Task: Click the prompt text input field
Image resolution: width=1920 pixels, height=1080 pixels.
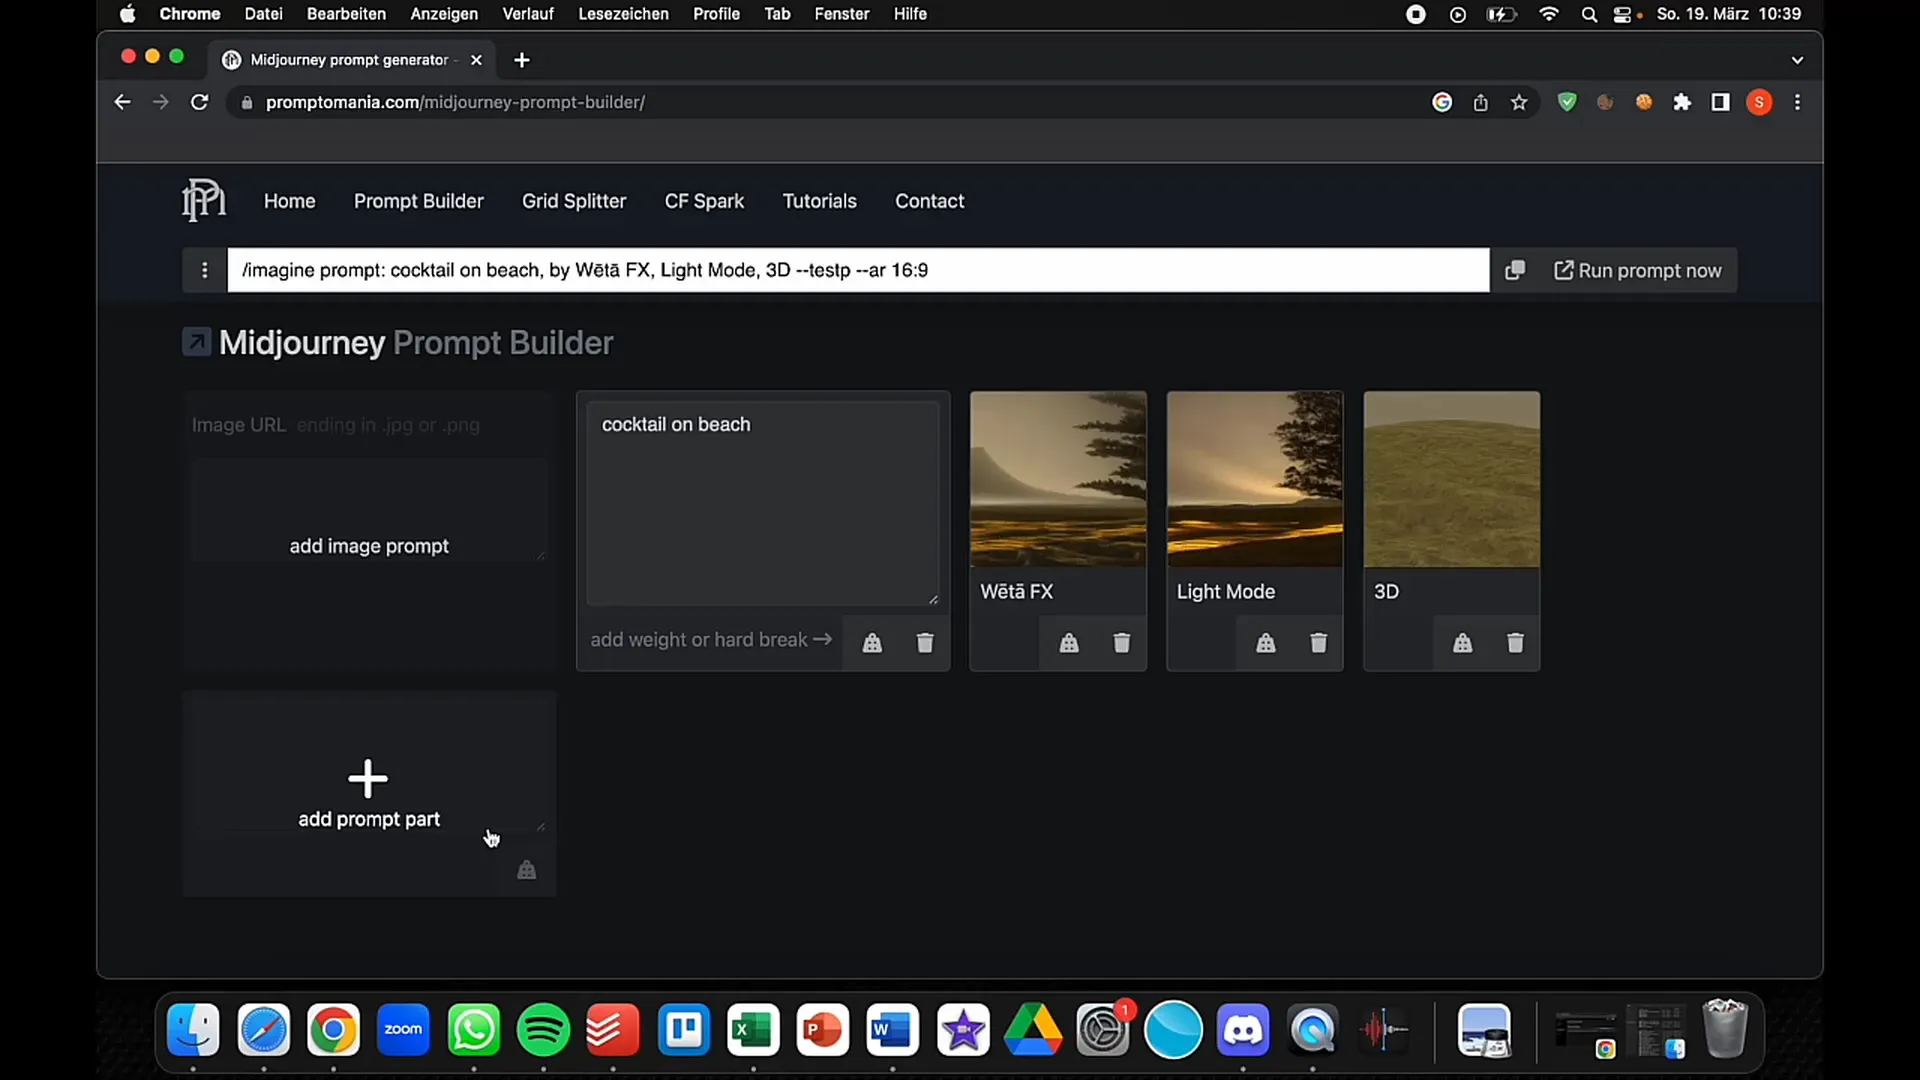Action: click(x=856, y=269)
